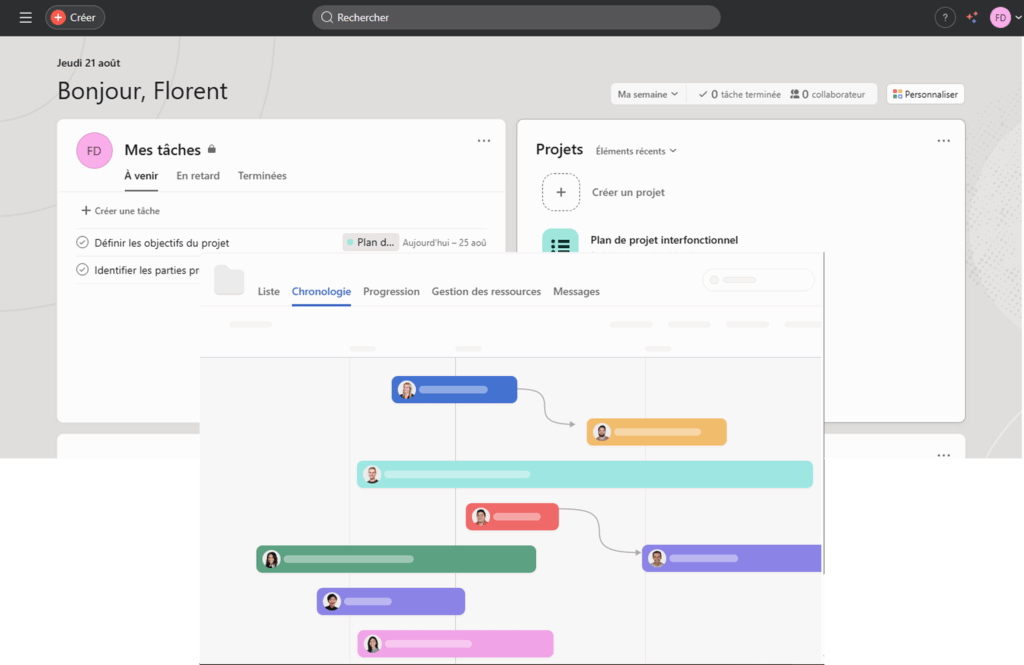Image resolution: width=1024 pixels, height=665 pixels.
Task: Open the hamburger navigation menu
Action: pos(25,18)
